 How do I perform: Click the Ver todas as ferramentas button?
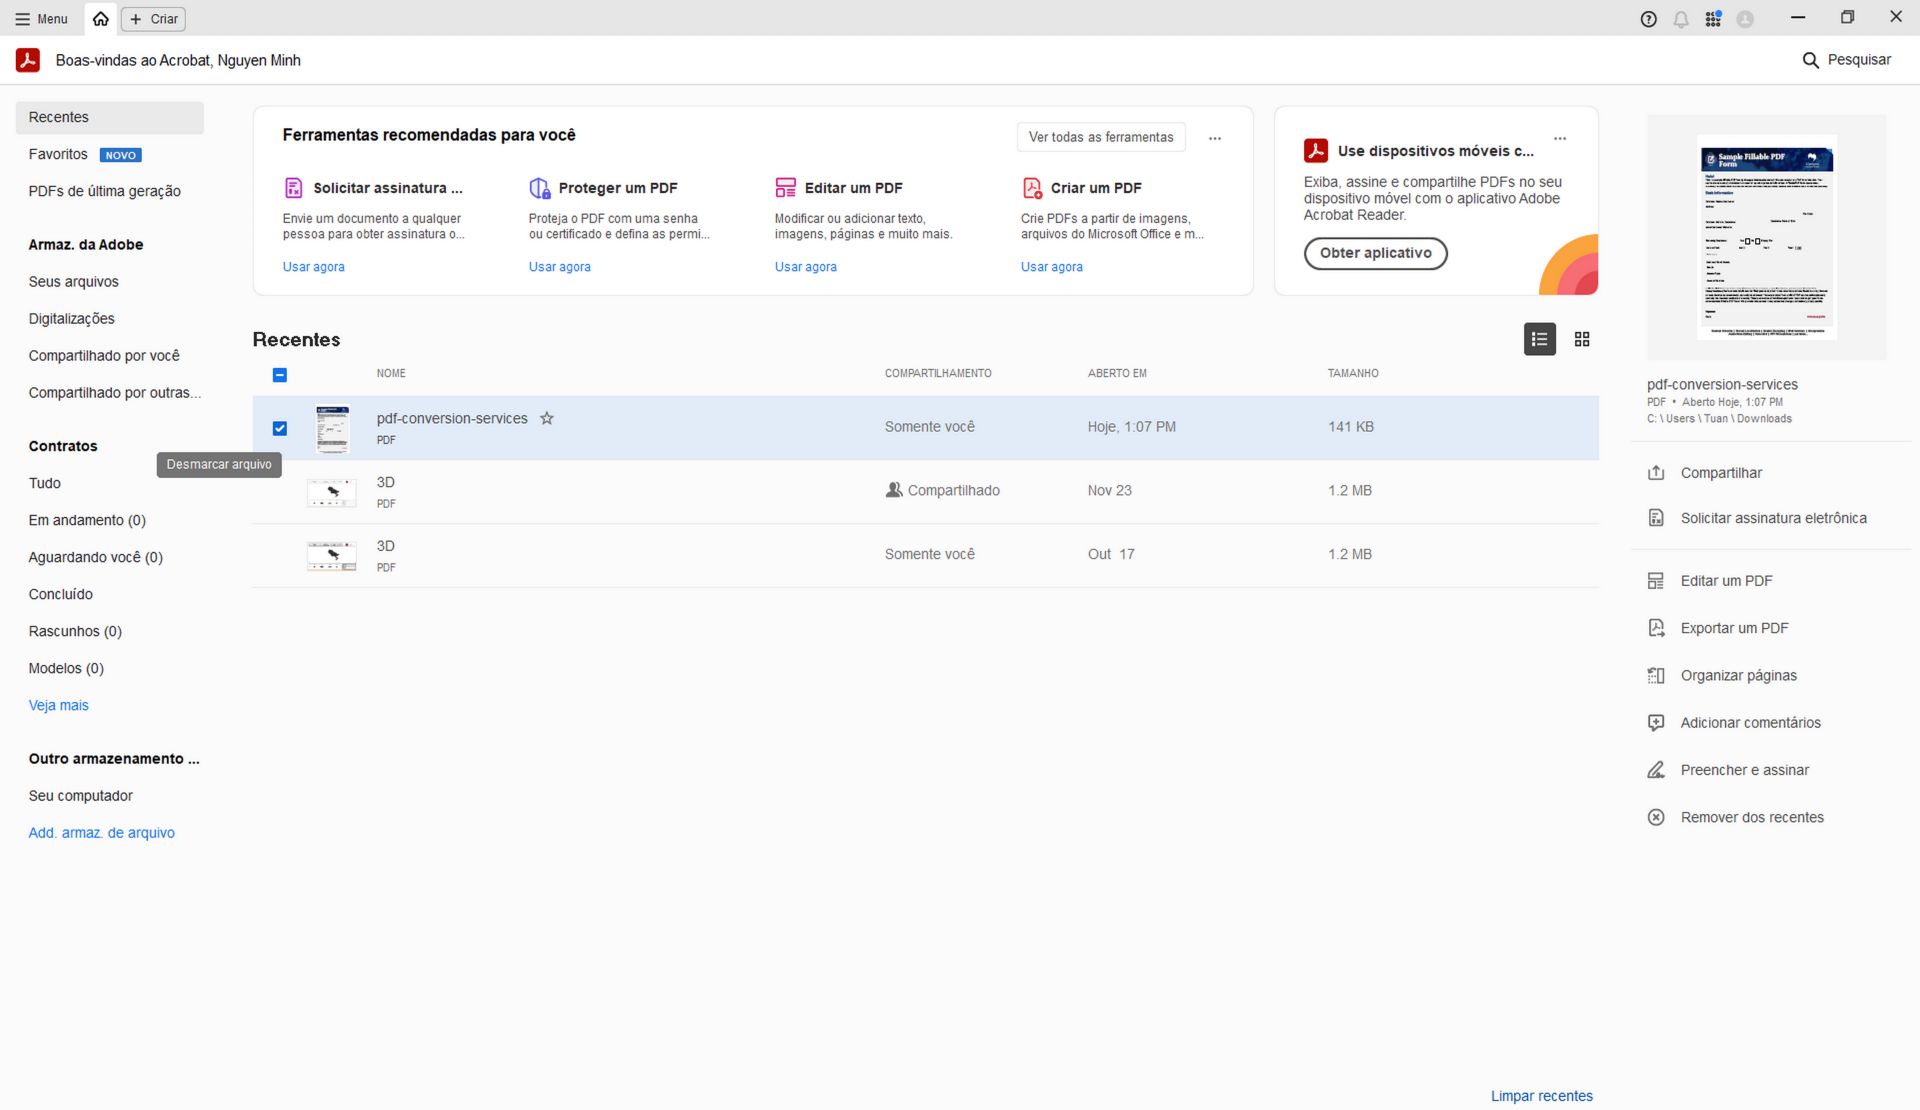(1101, 137)
